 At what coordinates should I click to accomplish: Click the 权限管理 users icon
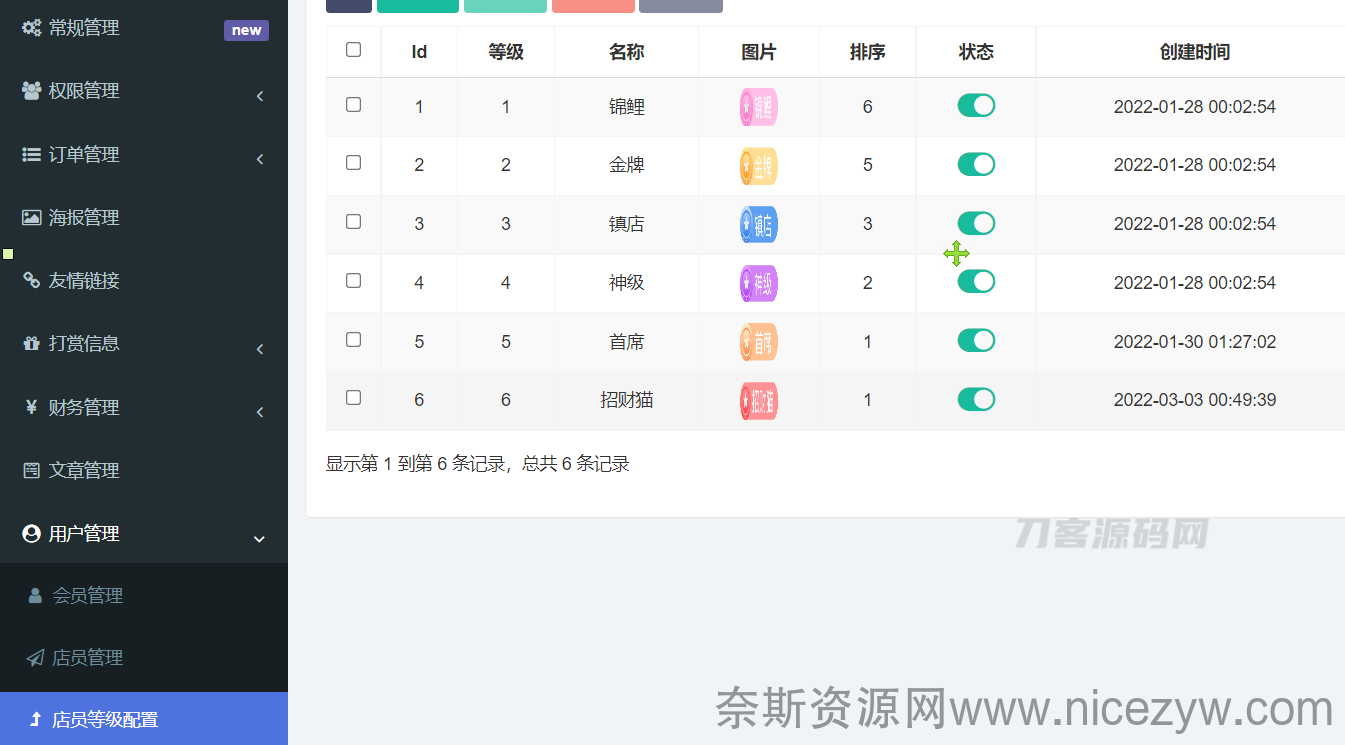pos(32,90)
